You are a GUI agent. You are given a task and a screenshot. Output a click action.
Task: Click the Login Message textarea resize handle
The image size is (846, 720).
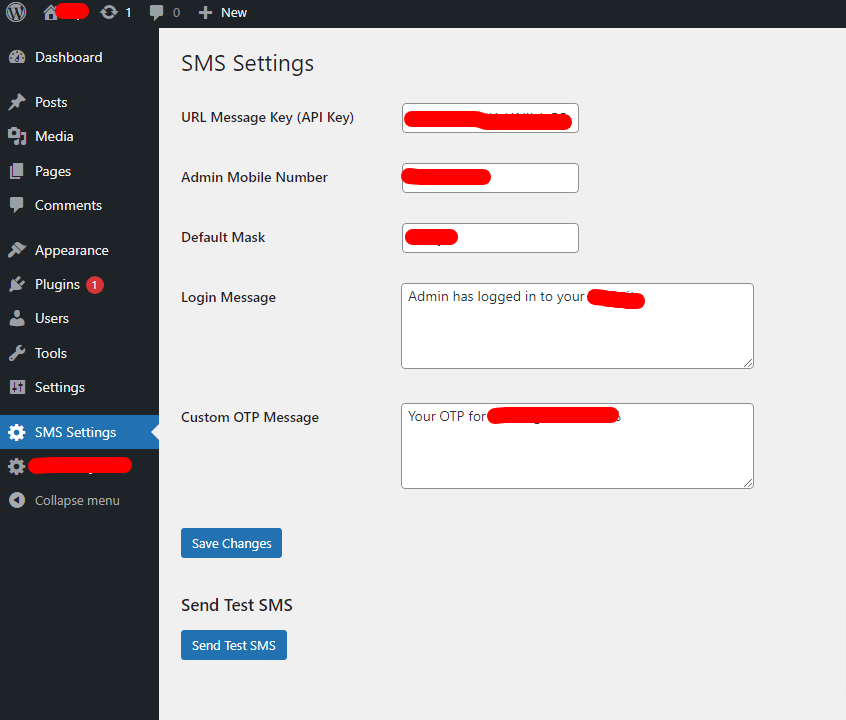pyautogui.click(x=748, y=363)
